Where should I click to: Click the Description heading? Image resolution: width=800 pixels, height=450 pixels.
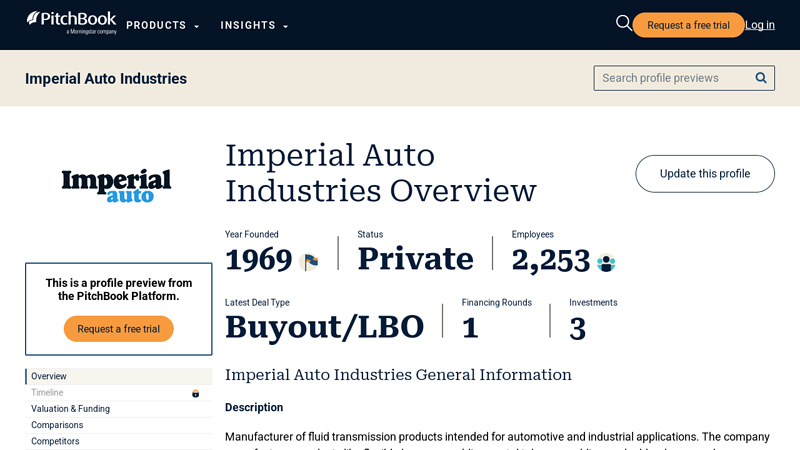[254, 408]
